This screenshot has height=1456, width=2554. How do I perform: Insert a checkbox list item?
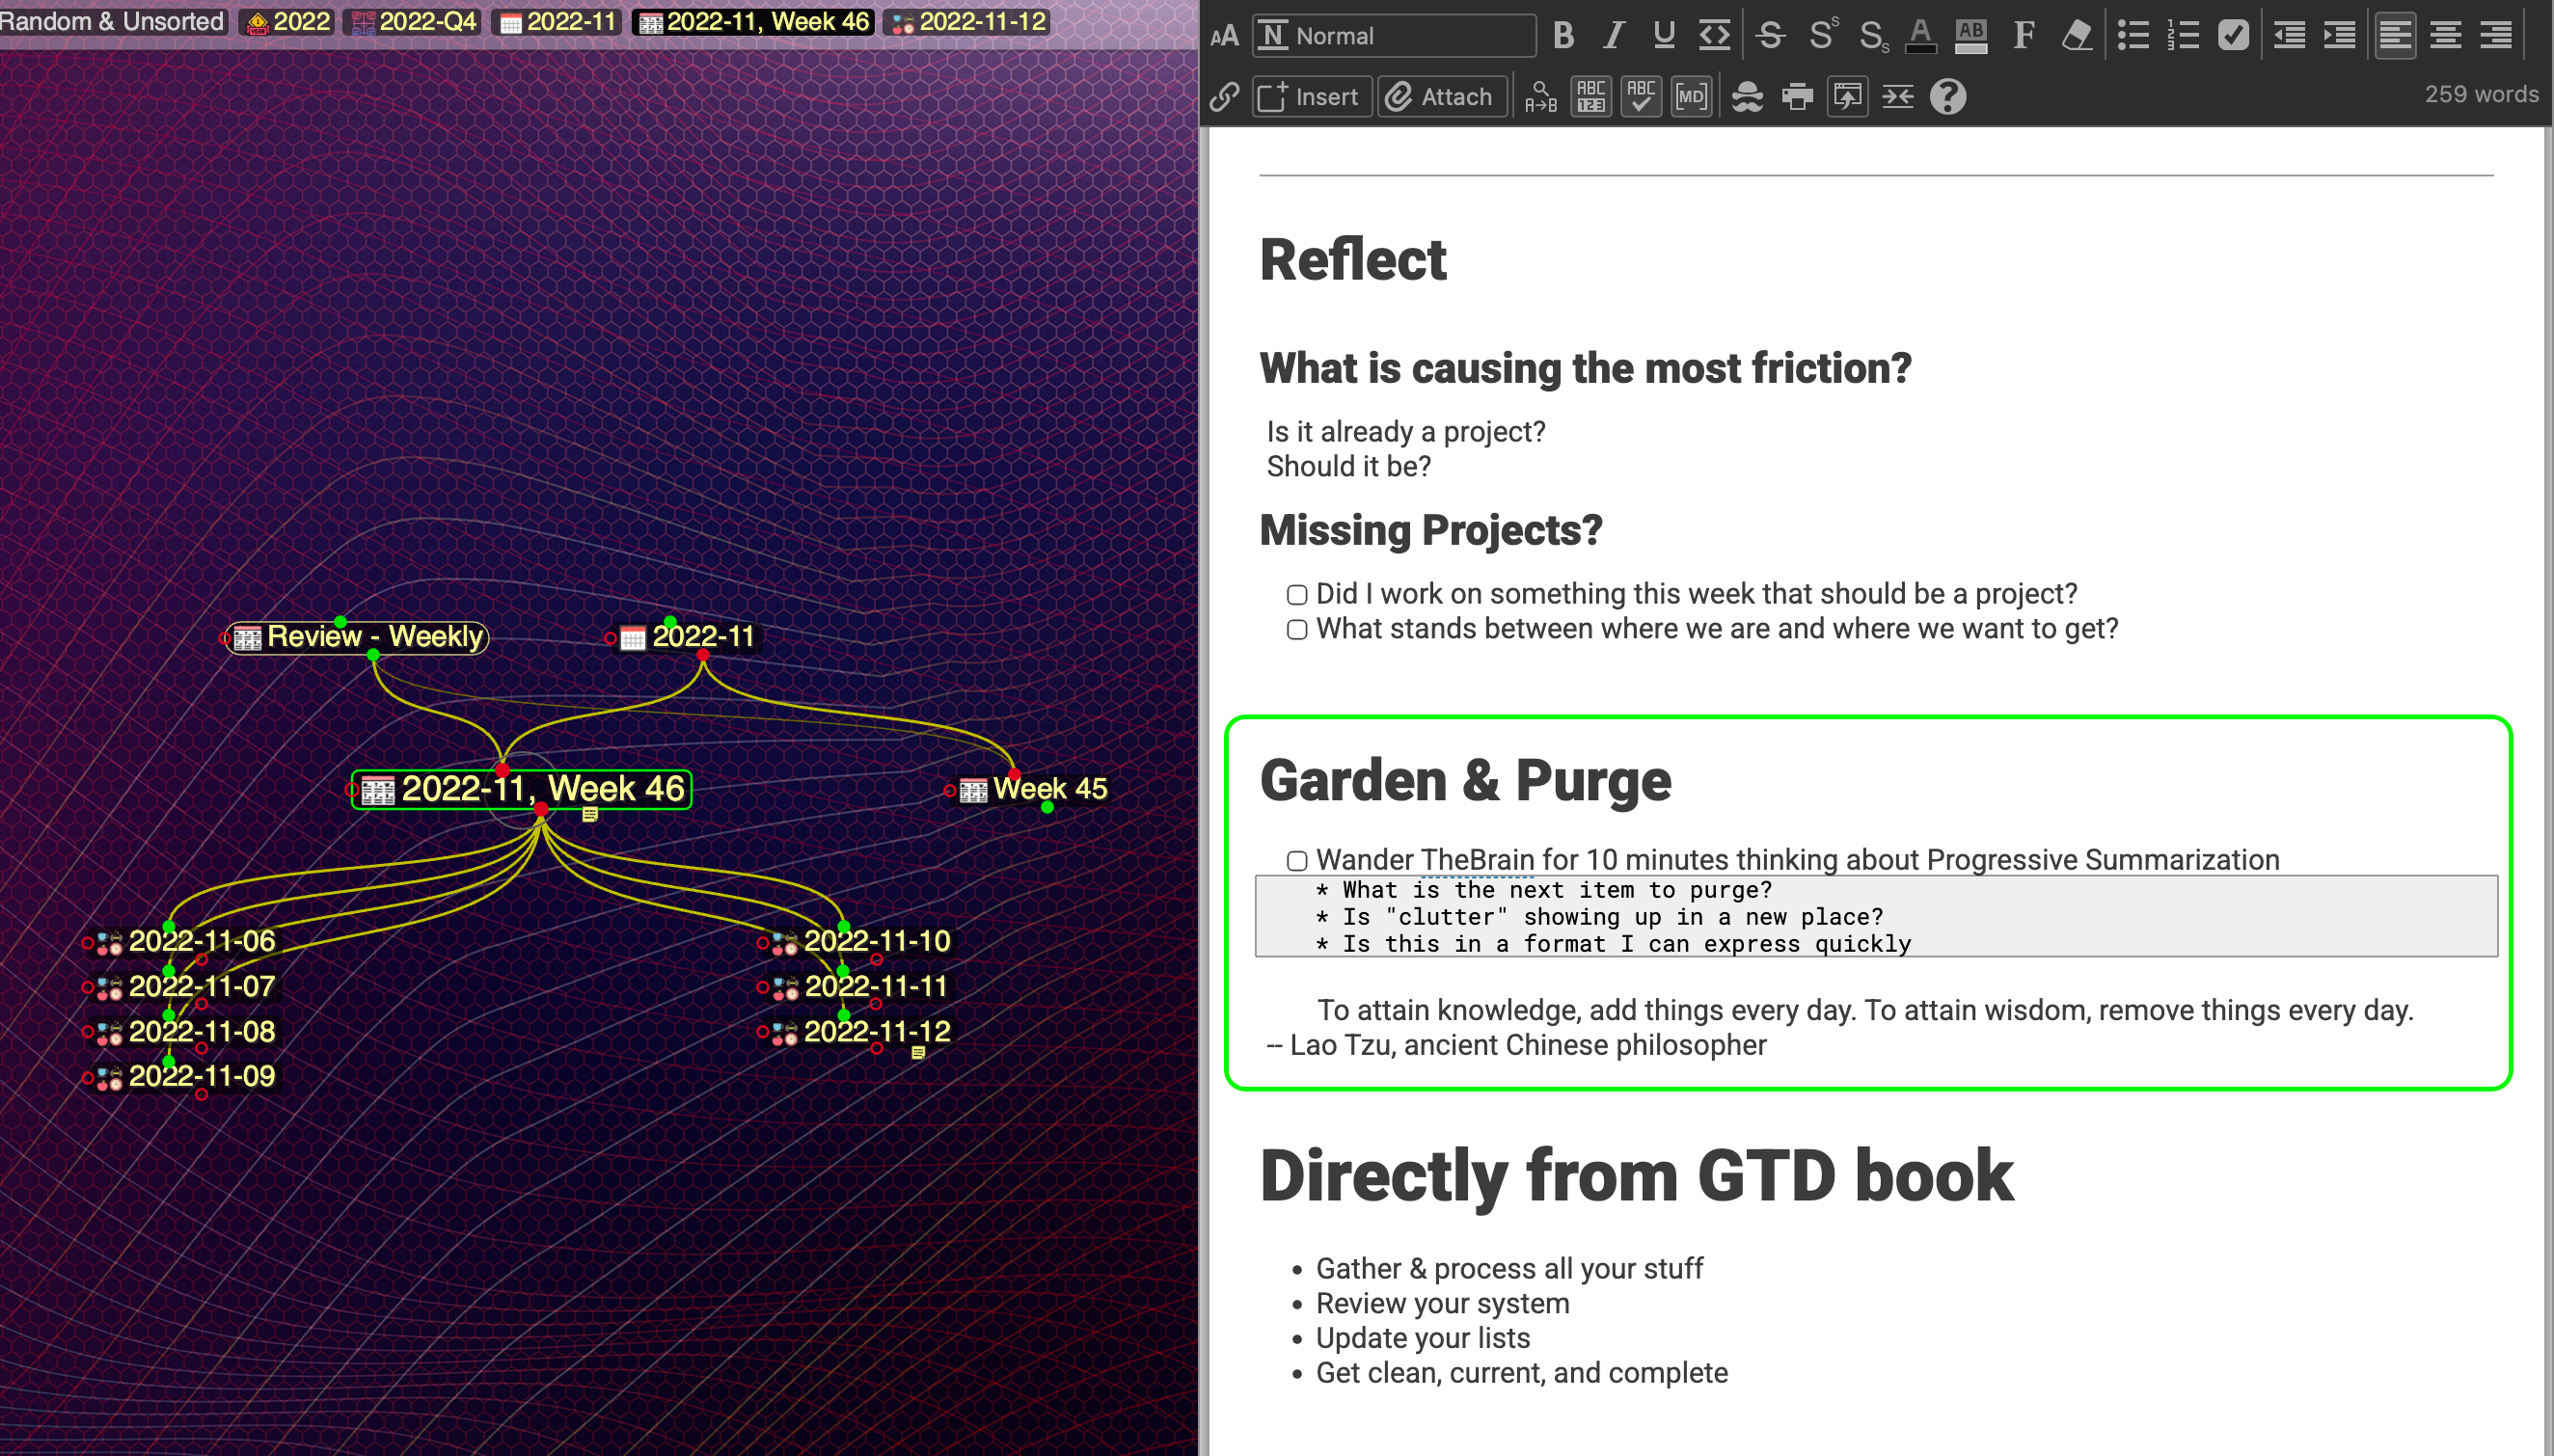2233,36
